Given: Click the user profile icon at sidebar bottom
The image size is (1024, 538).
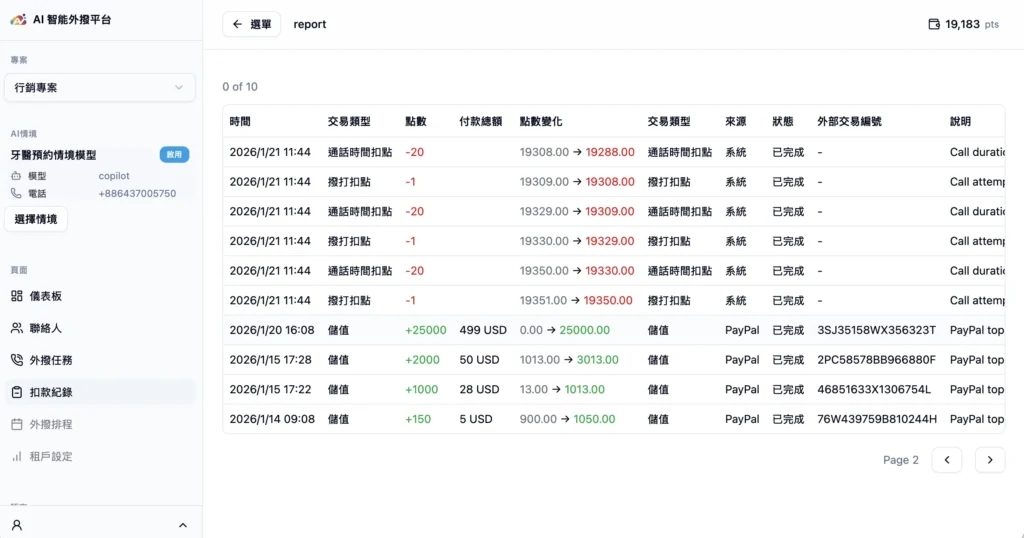Looking at the screenshot, I should 17,525.
